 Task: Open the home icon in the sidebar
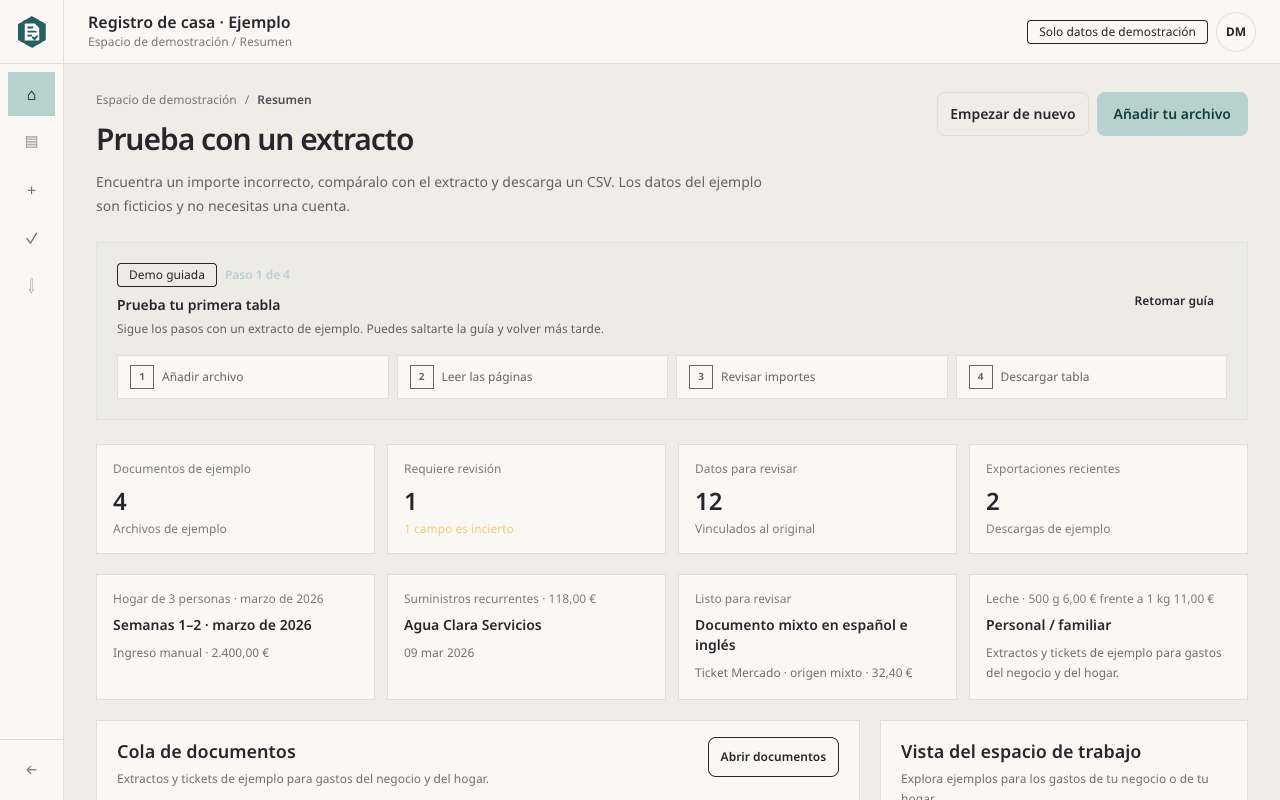(x=32, y=94)
